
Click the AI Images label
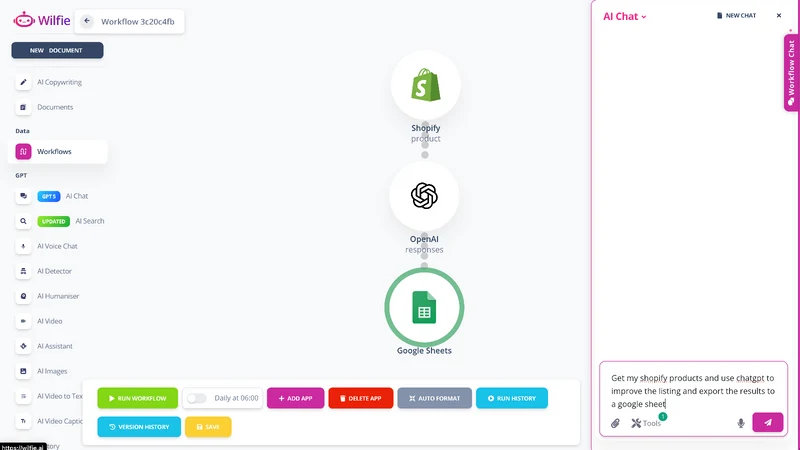pyautogui.click(x=52, y=371)
